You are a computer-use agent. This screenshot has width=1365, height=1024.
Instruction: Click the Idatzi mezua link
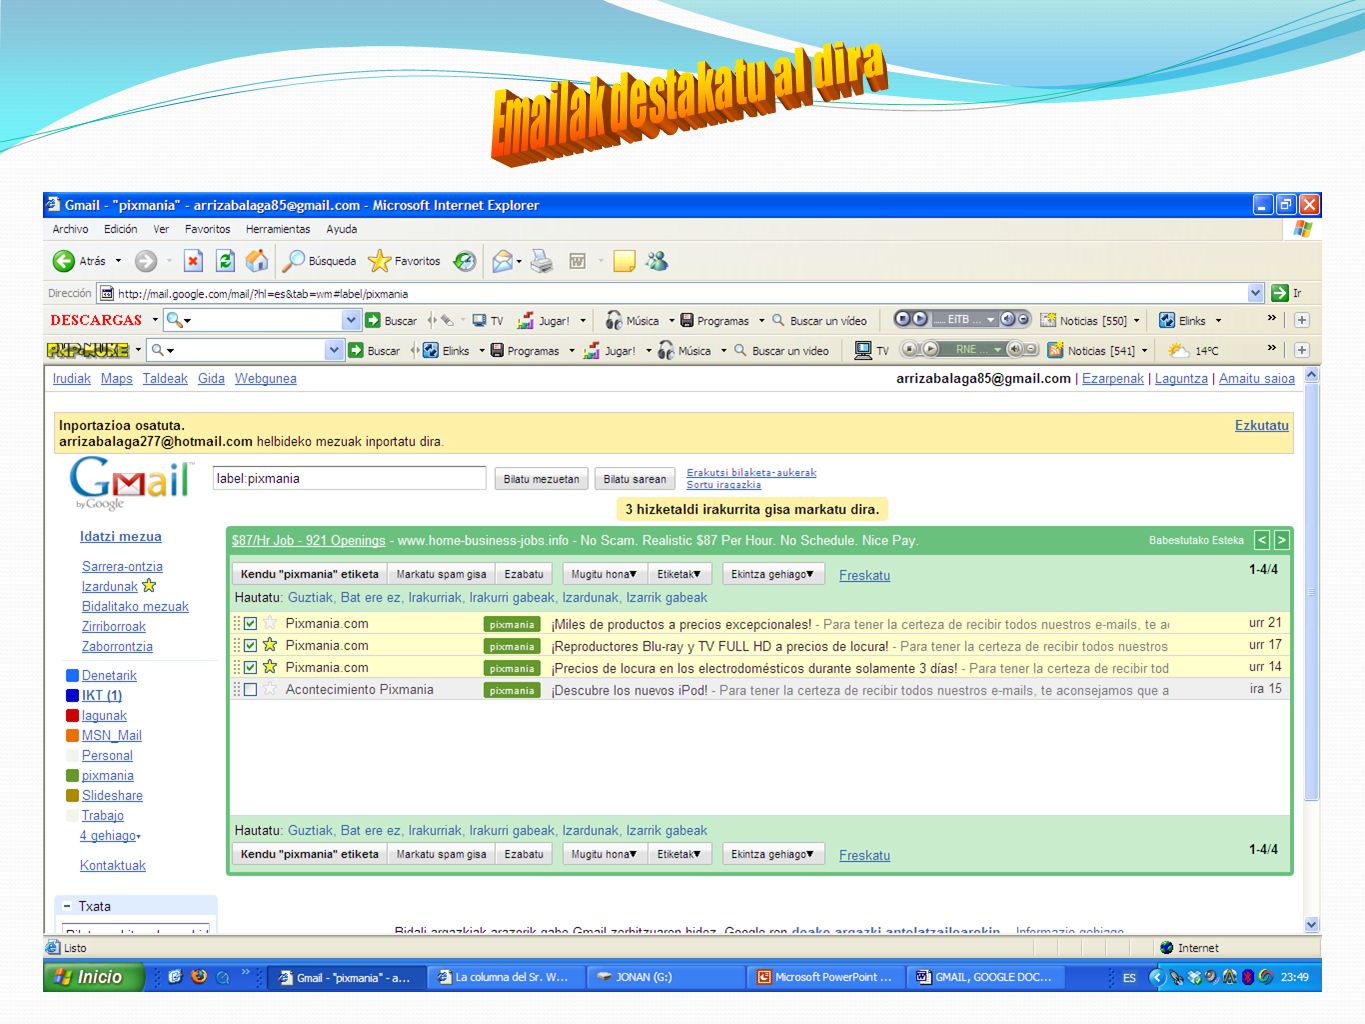(120, 537)
